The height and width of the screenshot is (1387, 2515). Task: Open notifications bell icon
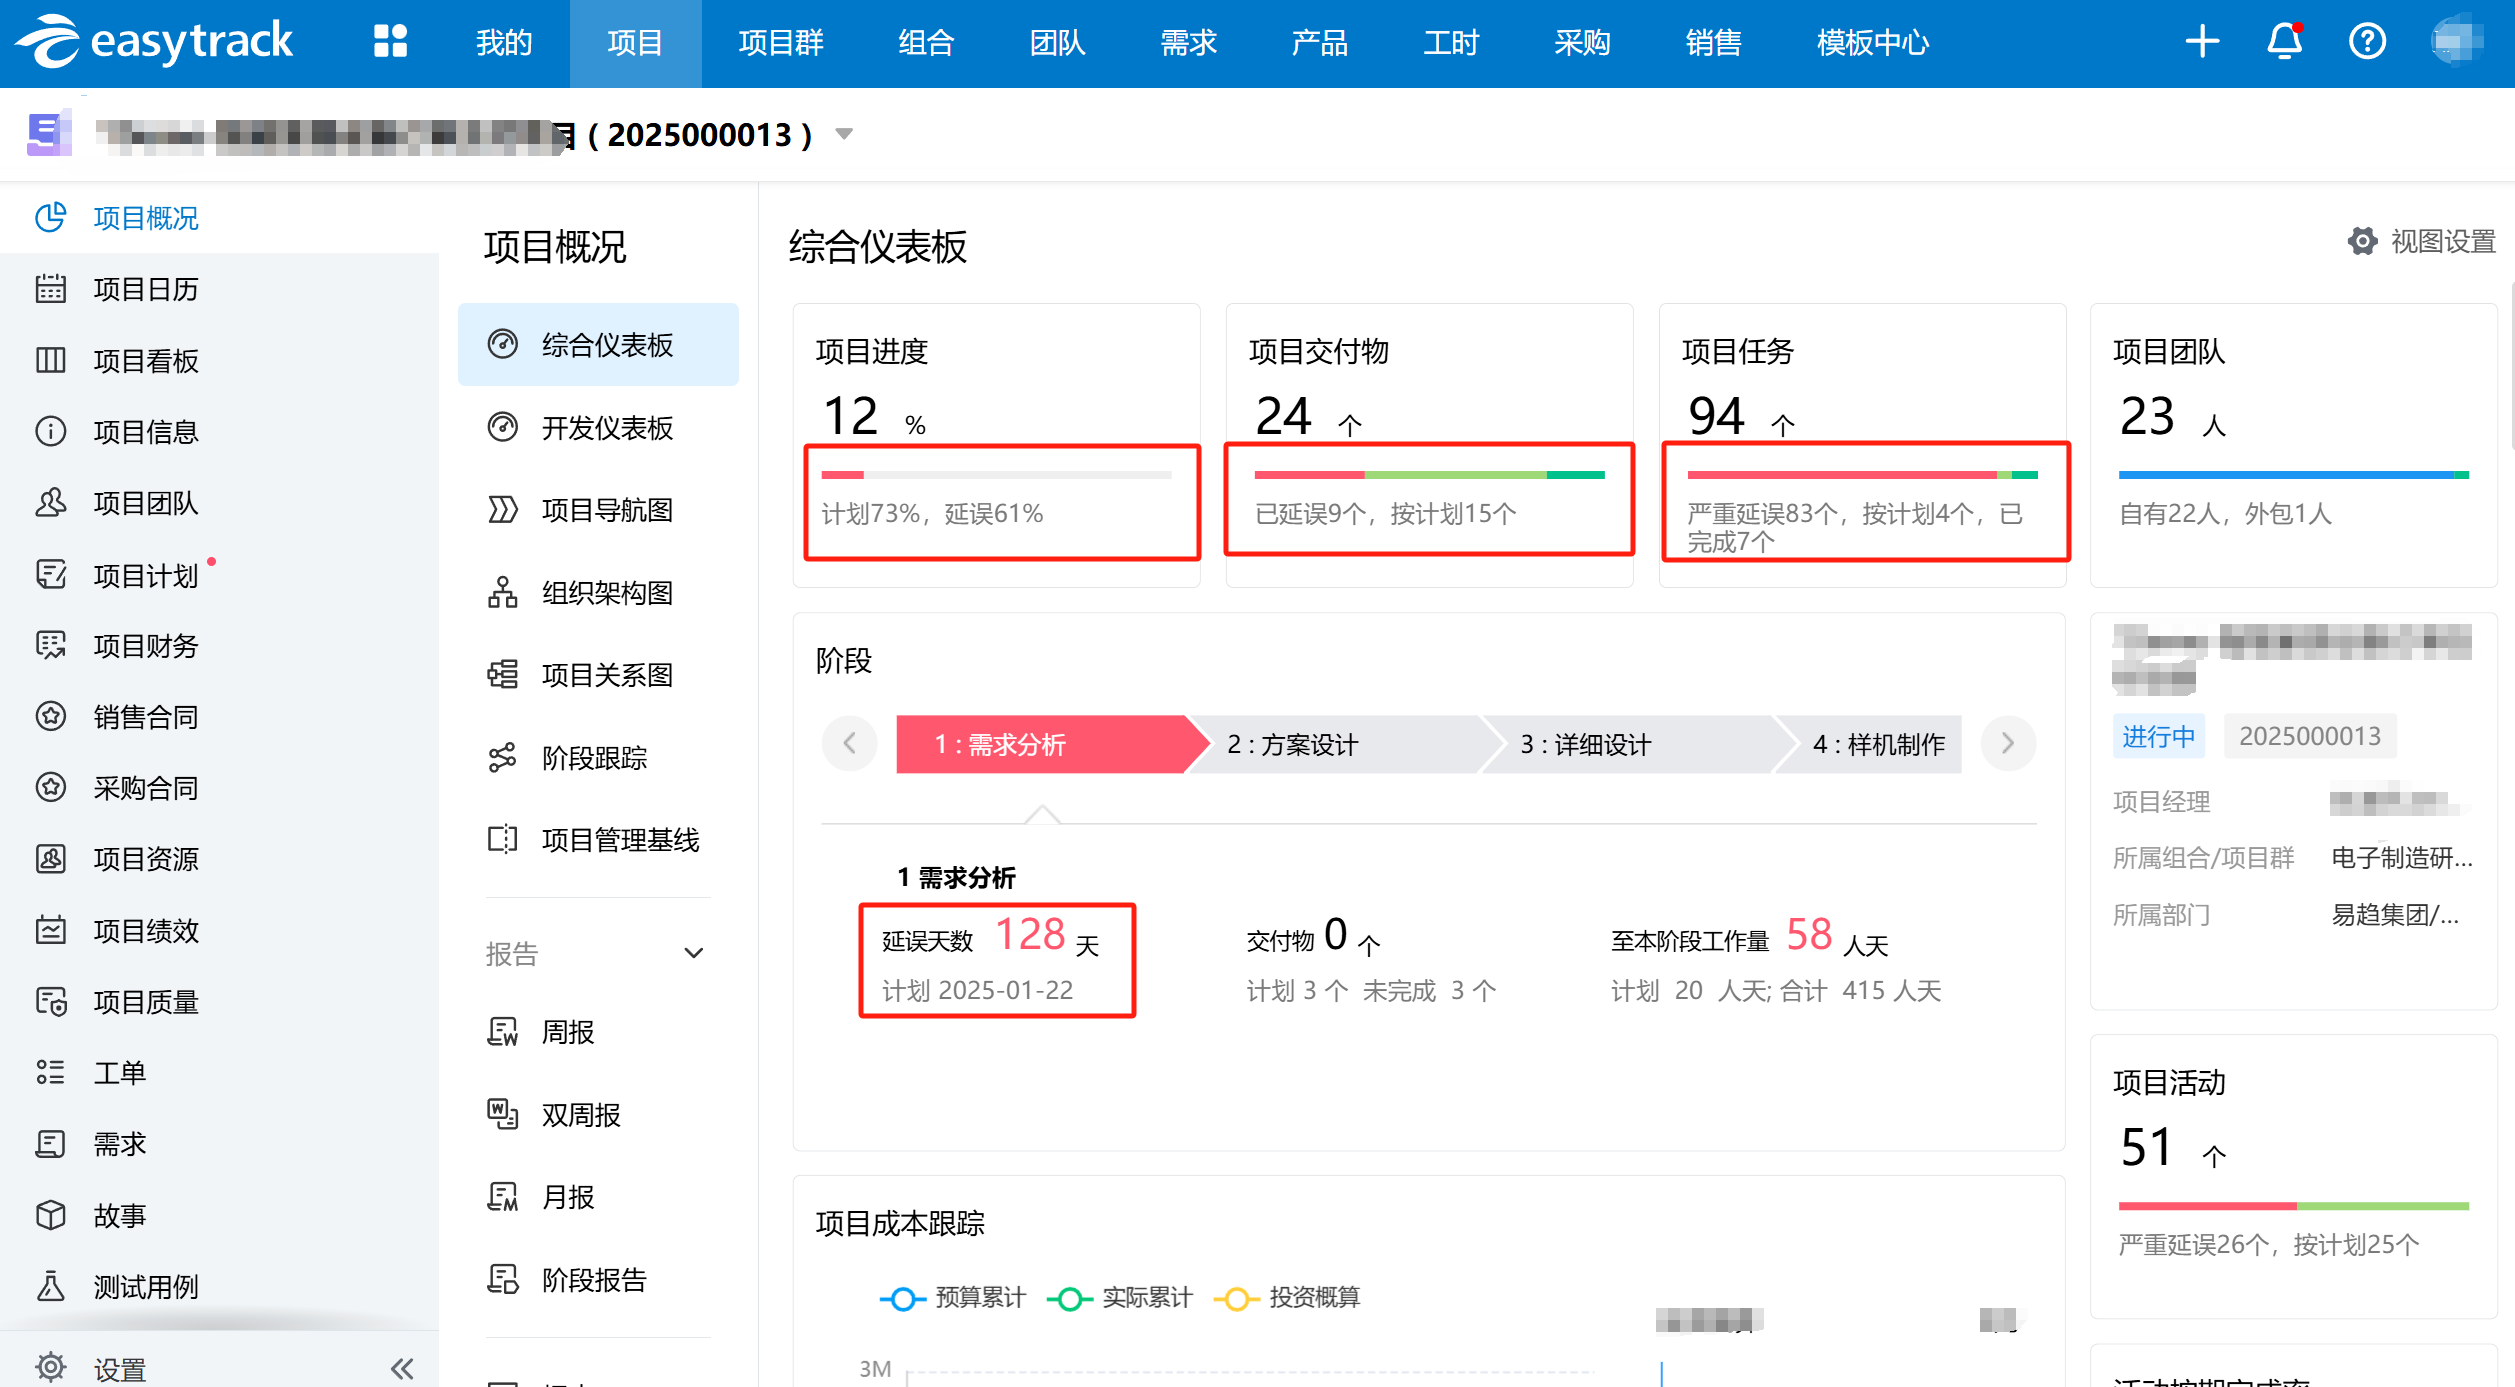pyautogui.click(x=2284, y=42)
